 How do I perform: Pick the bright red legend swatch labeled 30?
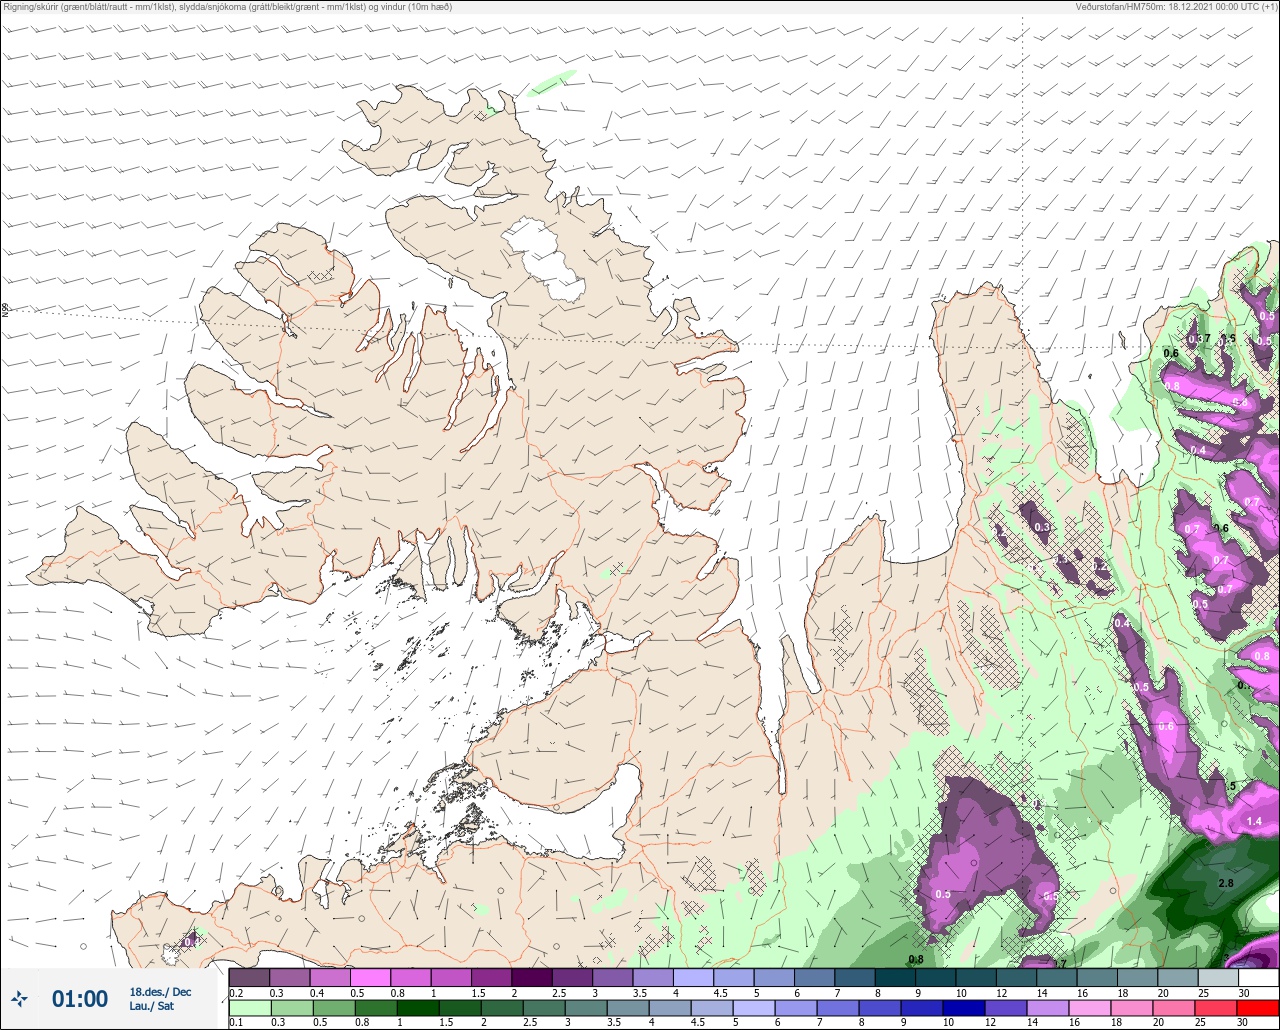tap(1258, 1008)
